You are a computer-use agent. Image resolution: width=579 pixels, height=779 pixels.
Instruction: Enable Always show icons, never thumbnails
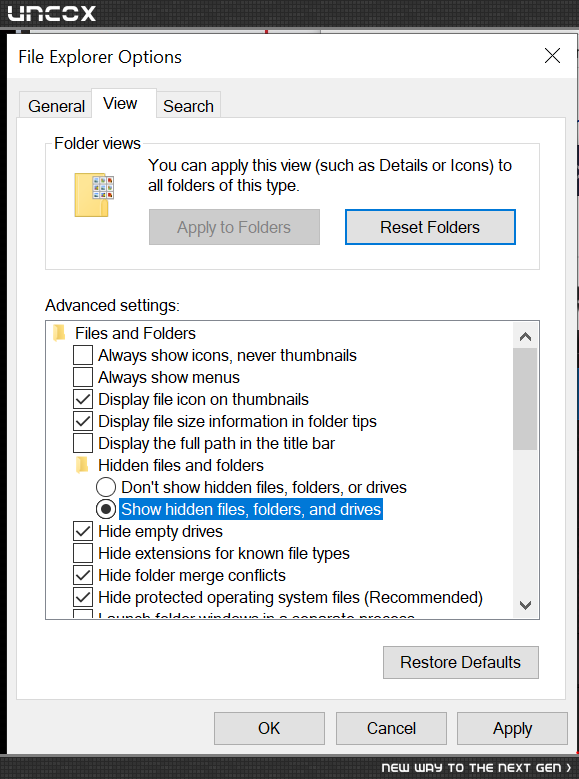83,355
